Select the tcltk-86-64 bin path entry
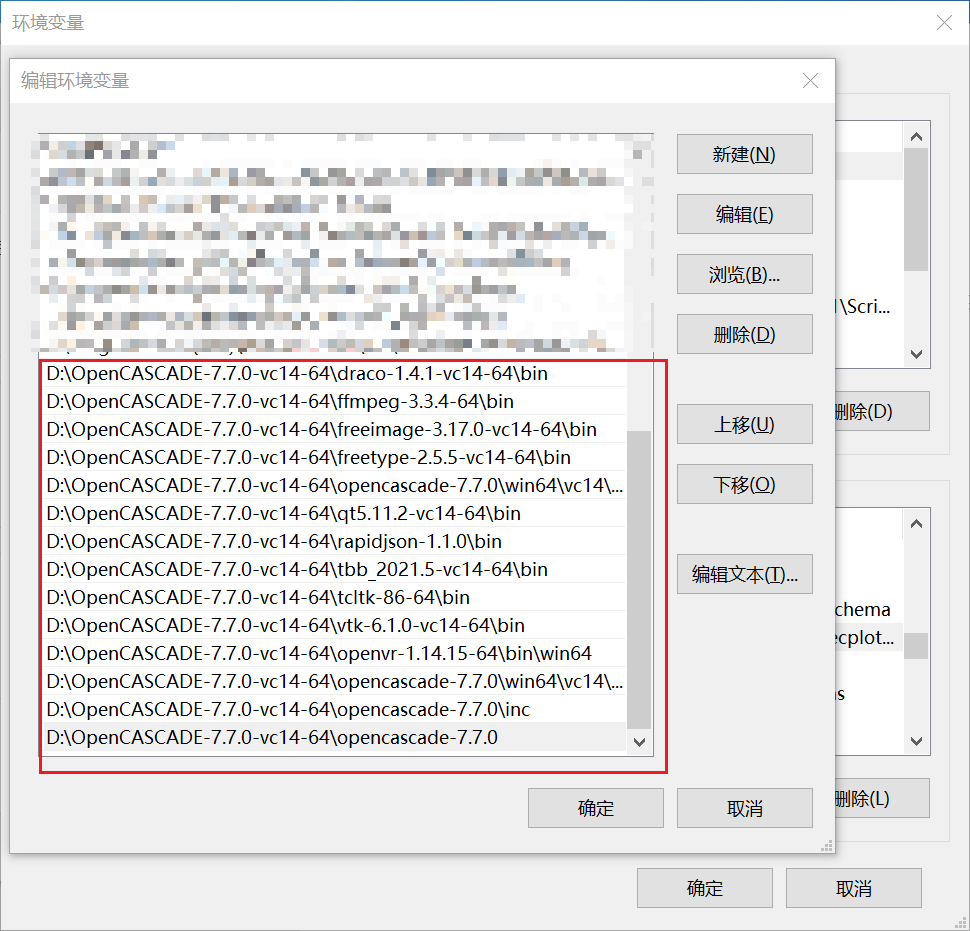 300,596
